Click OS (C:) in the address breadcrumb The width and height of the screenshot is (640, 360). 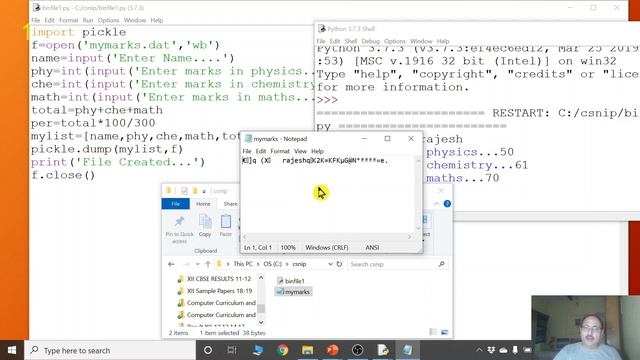click(x=273, y=264)
